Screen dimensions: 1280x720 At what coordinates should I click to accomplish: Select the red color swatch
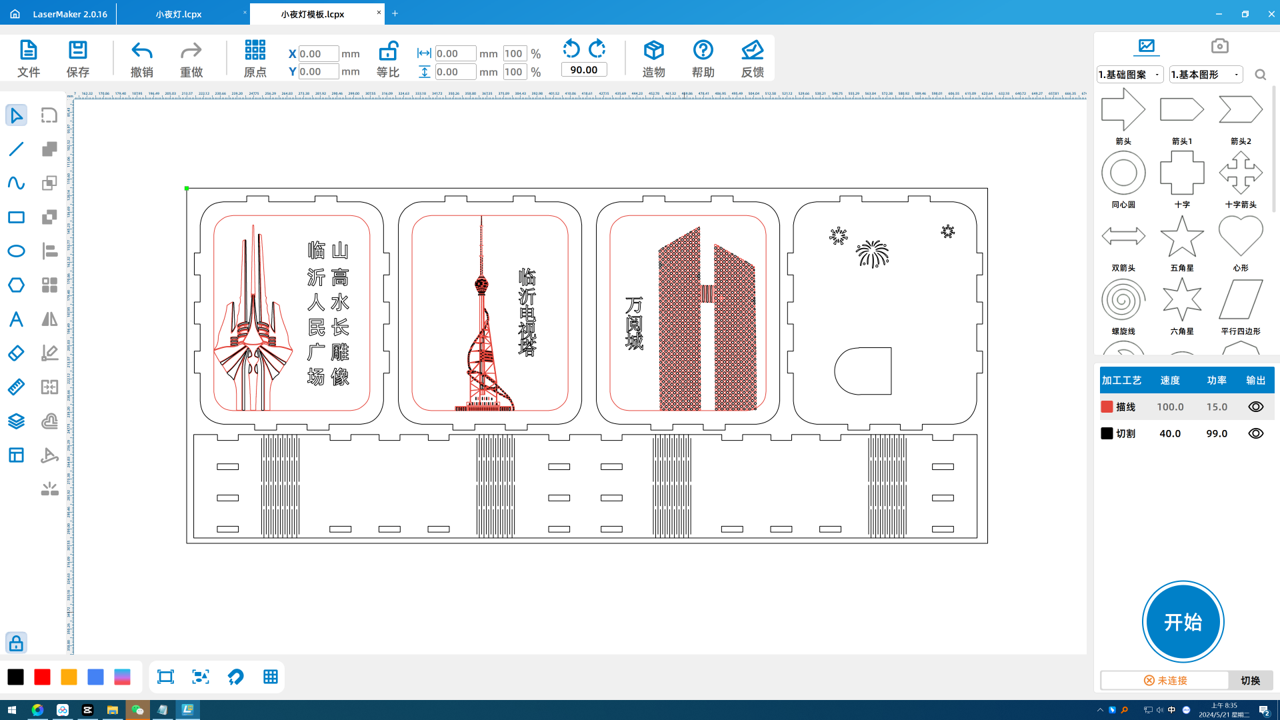coord(42,677)
